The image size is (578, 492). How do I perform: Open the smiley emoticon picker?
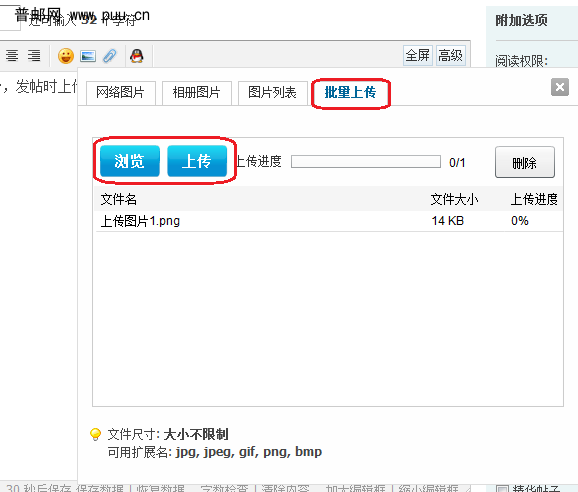(x=66, y=56)
